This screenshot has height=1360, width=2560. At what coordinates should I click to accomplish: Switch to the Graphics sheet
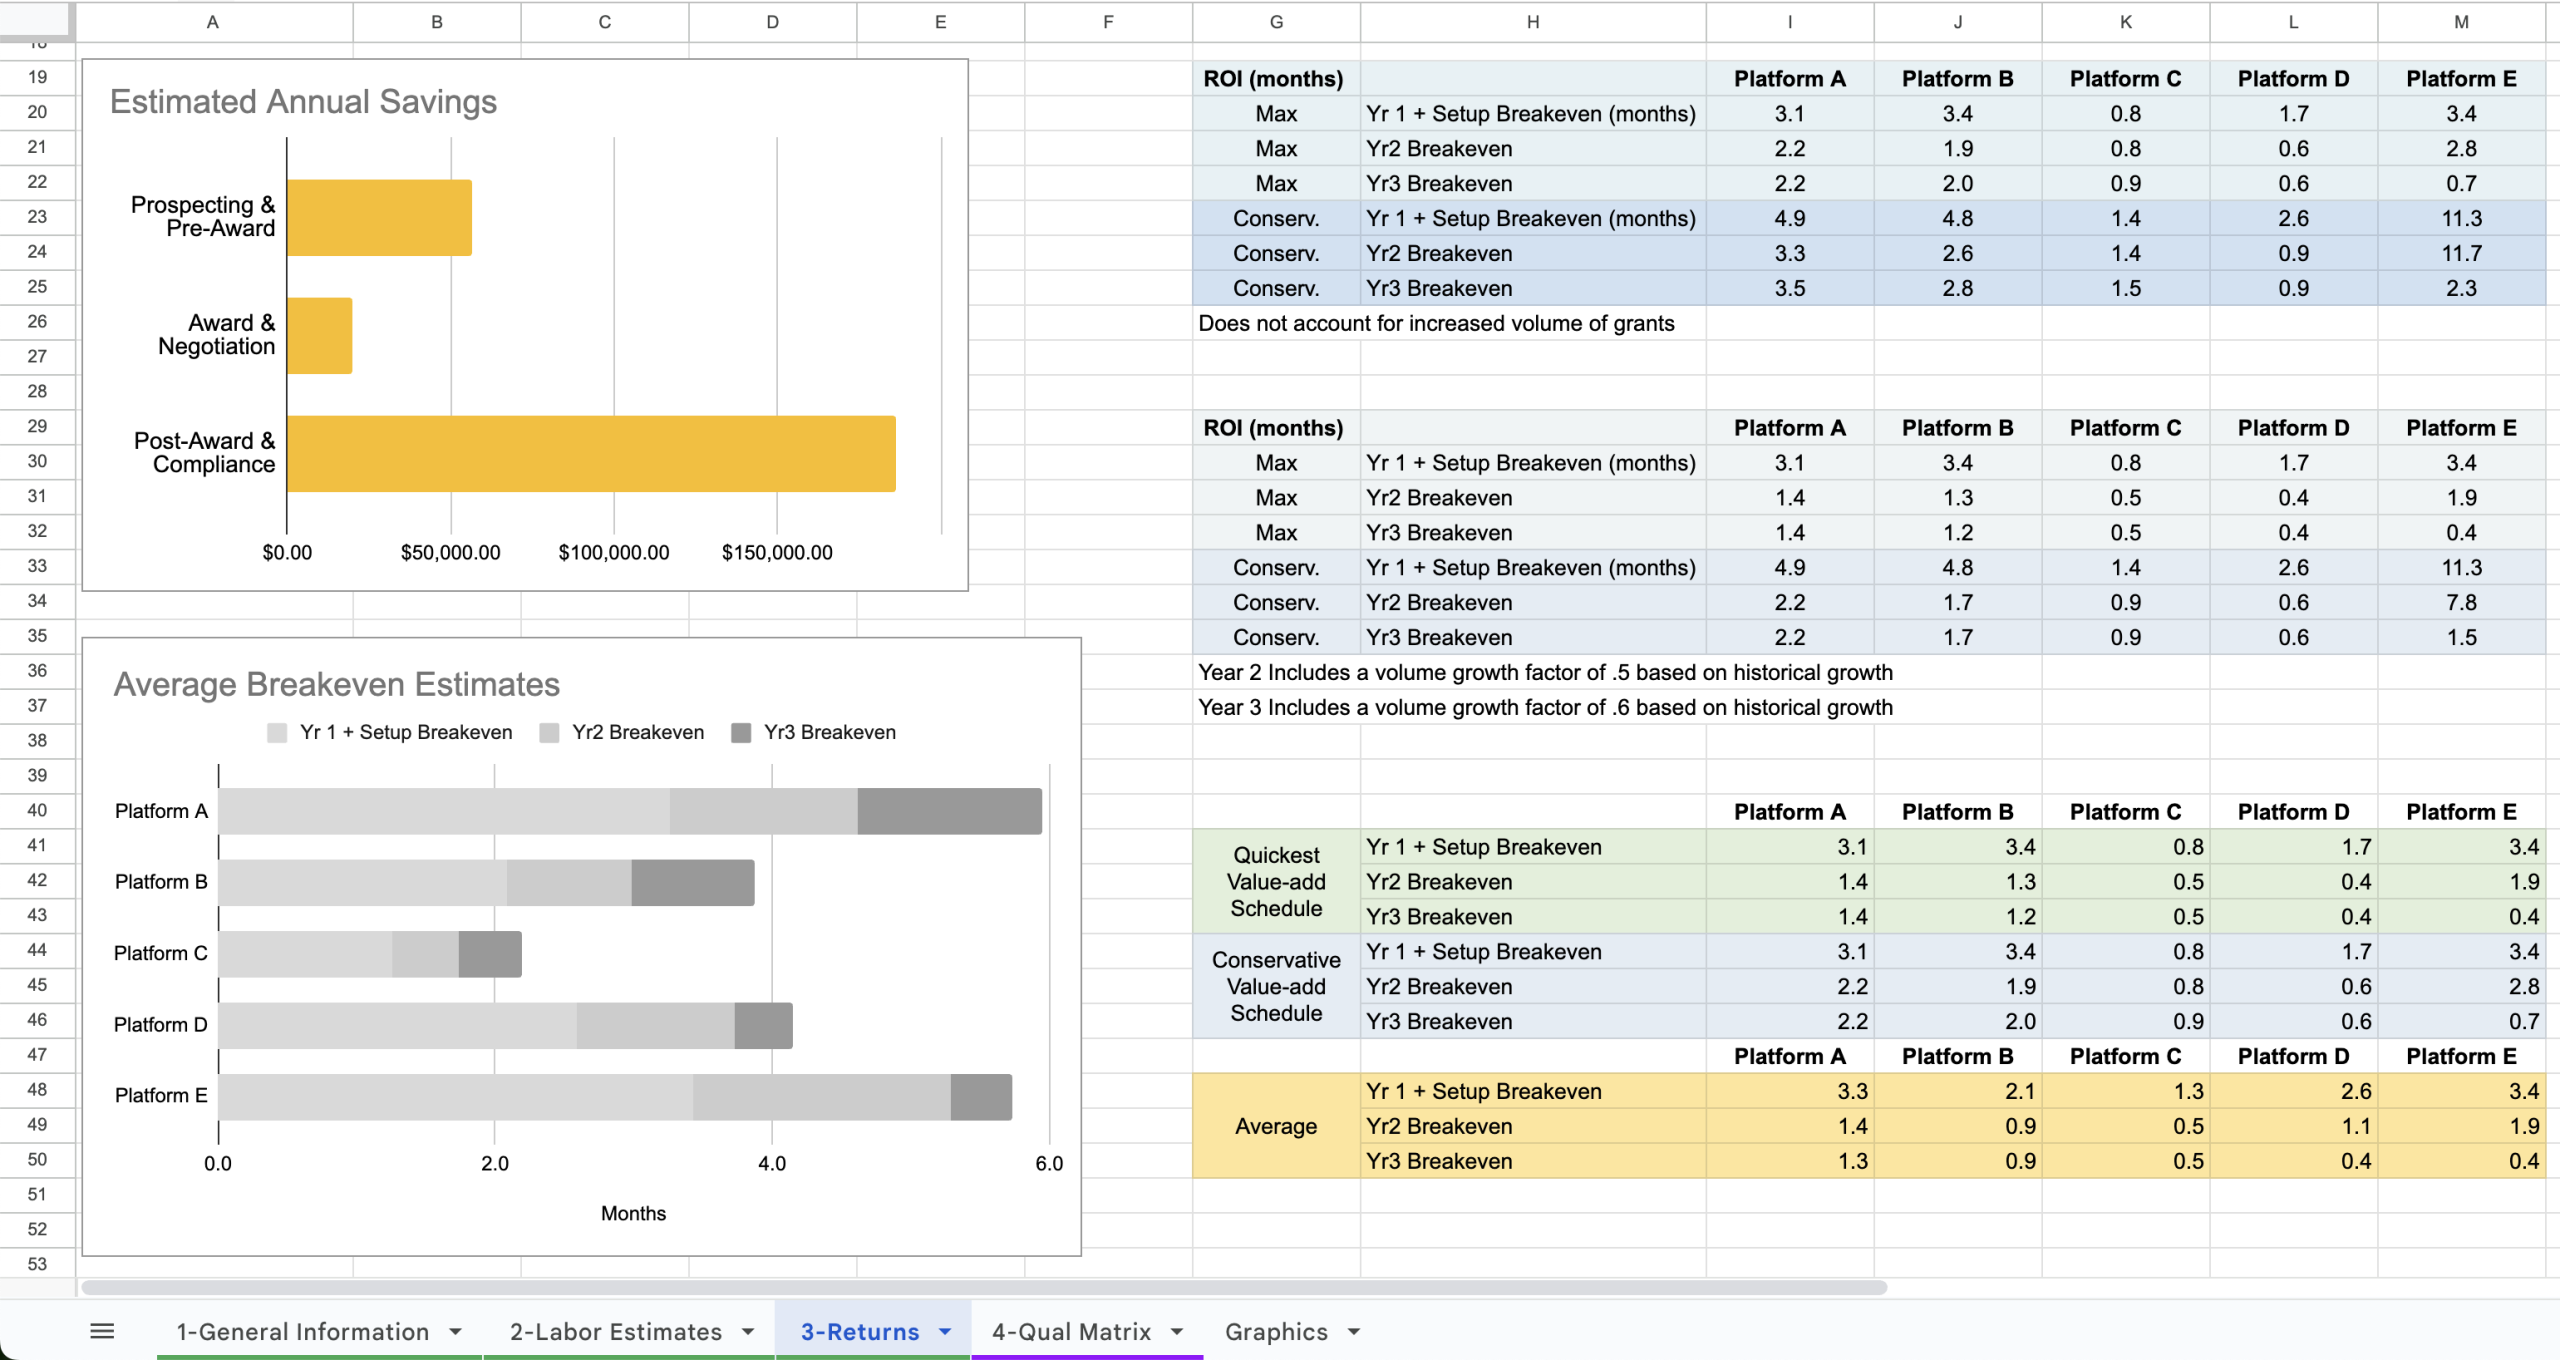click(x=1276, y=1332)
